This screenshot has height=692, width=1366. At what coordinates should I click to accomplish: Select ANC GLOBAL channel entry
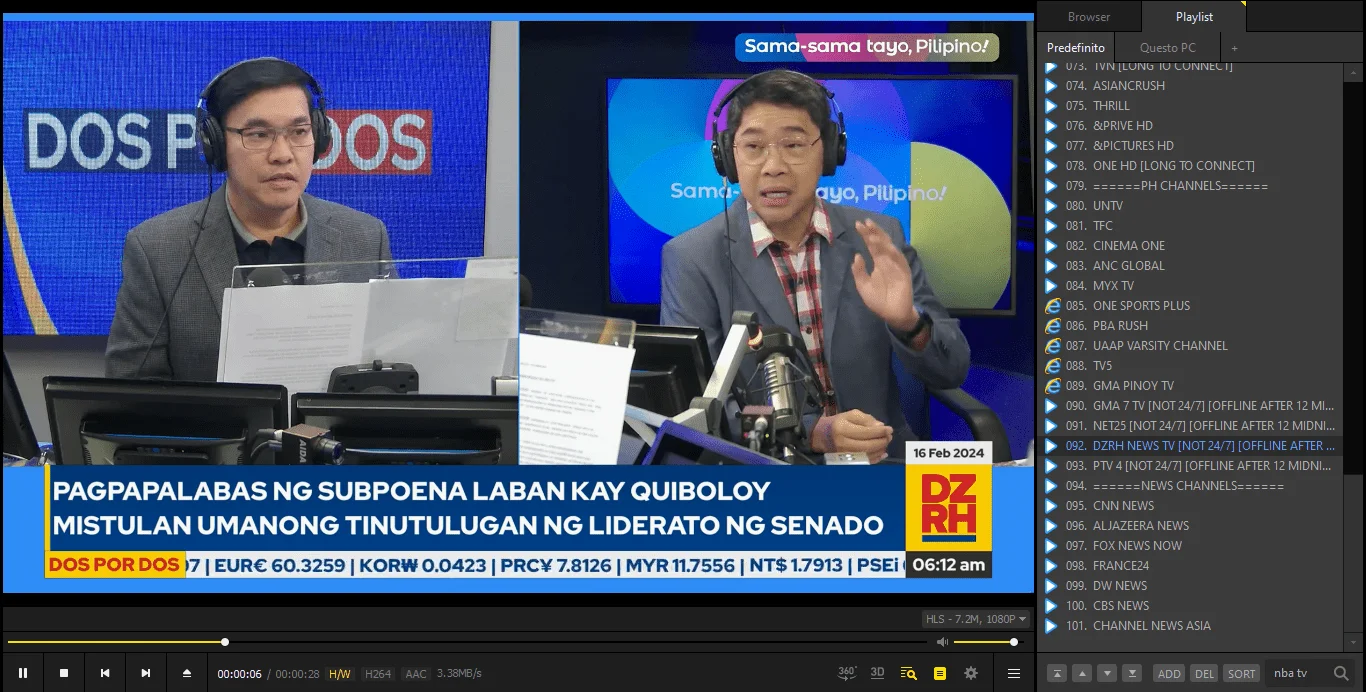(1192, 266)
